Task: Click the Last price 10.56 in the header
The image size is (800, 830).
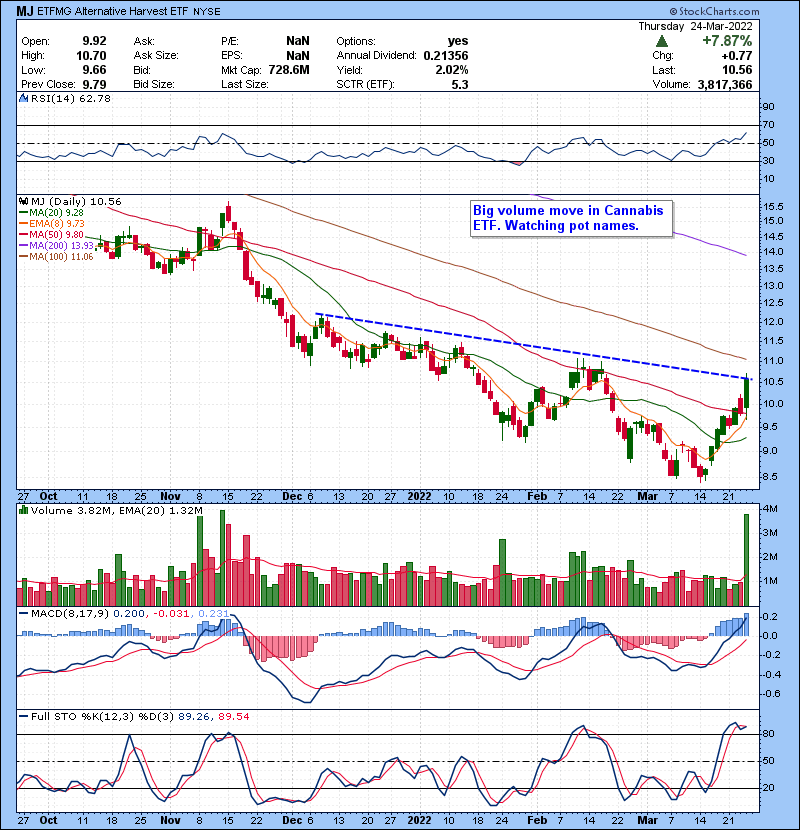Action: pyautogui.click(x=737, y=70)
